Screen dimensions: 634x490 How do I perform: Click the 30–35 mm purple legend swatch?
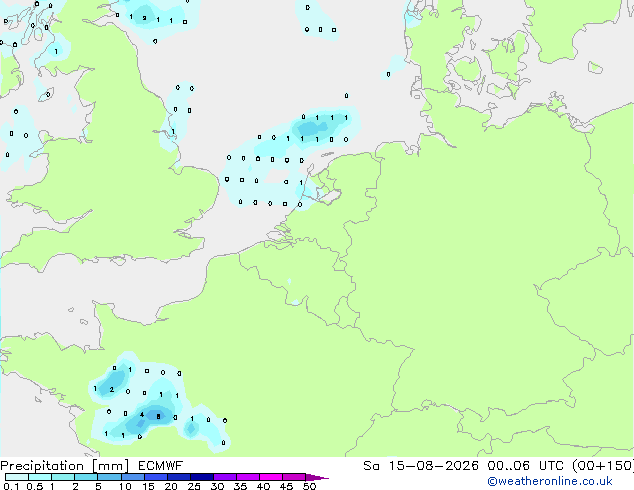[224, 477]
